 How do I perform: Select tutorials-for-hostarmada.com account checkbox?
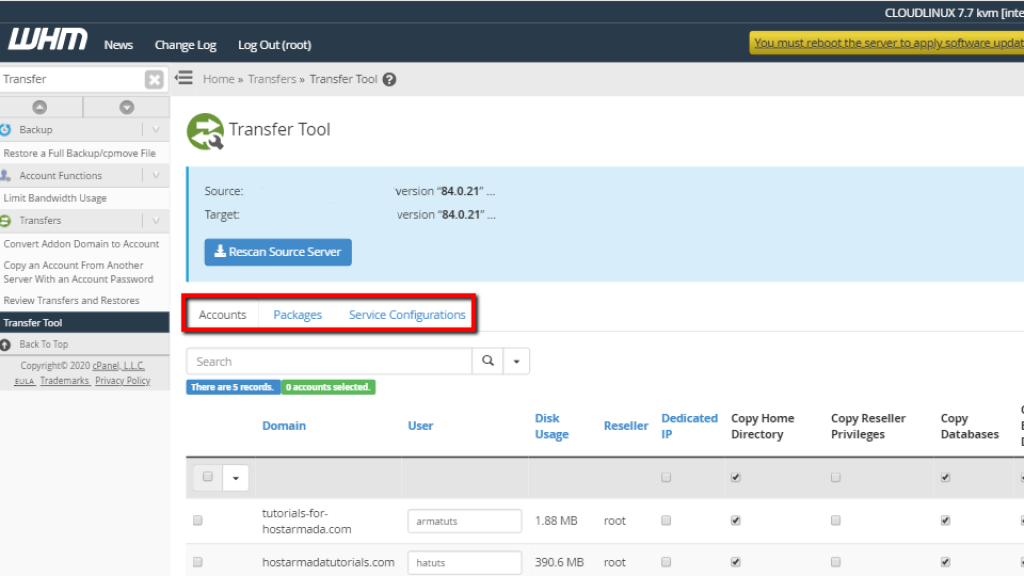pos(198,520)
